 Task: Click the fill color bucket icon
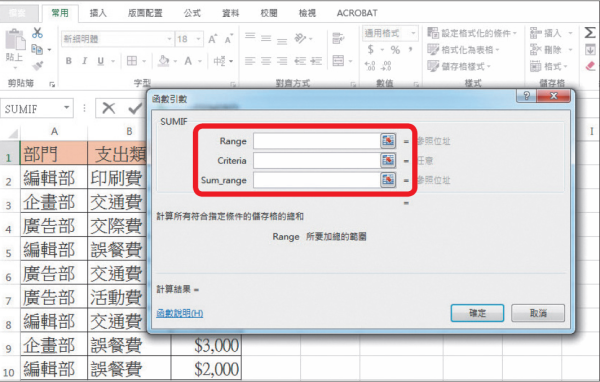click(163, 60)
